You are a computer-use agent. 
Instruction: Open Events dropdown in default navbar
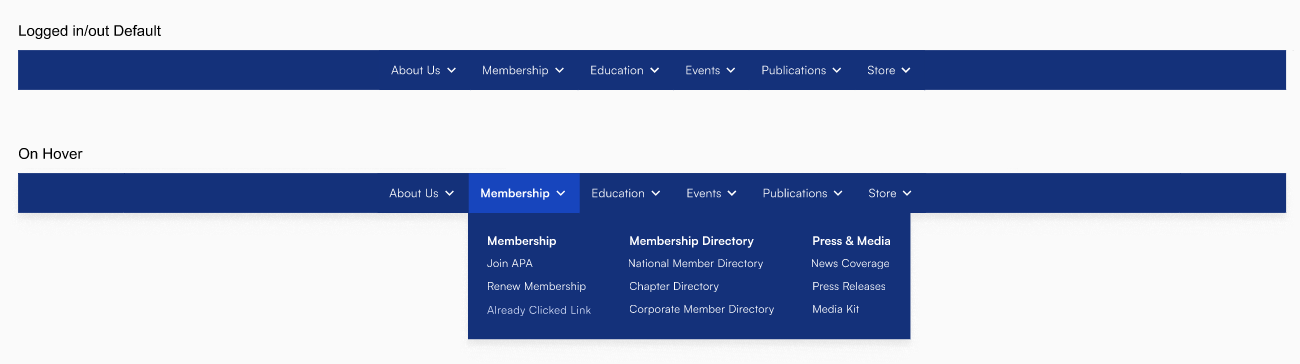tap(710, 70)
